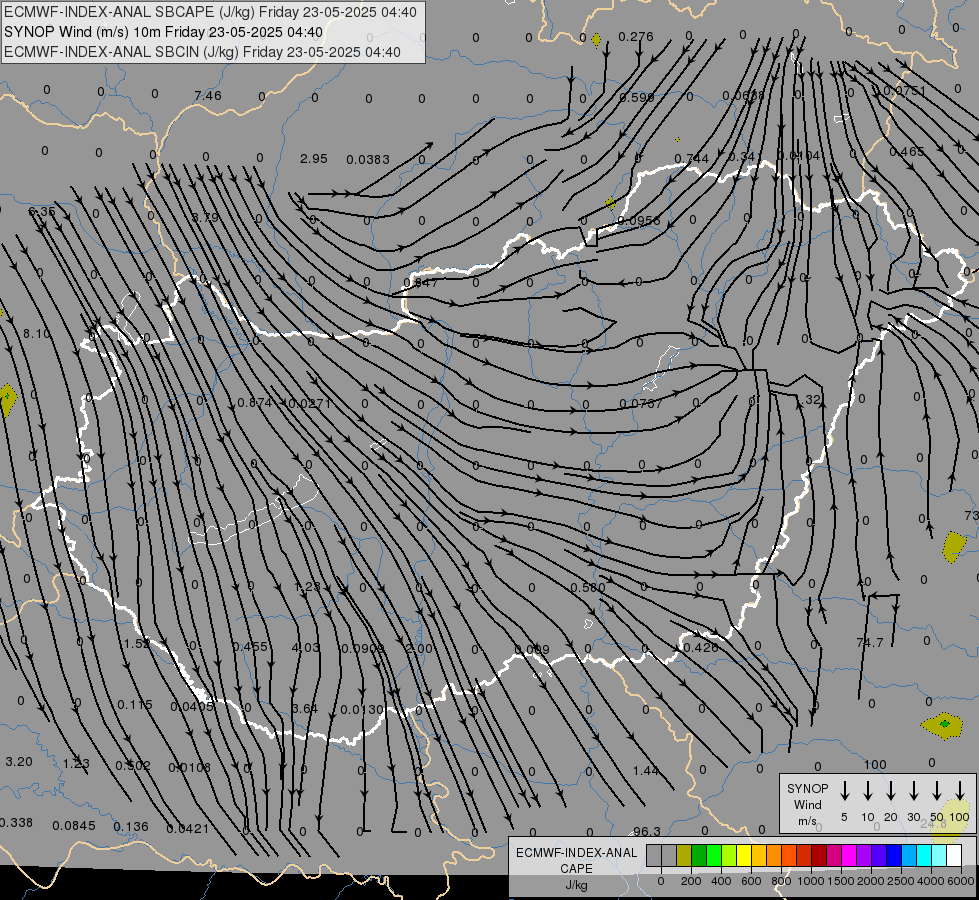
Task: Click the 2.00 value on the map
Action: 419,648
